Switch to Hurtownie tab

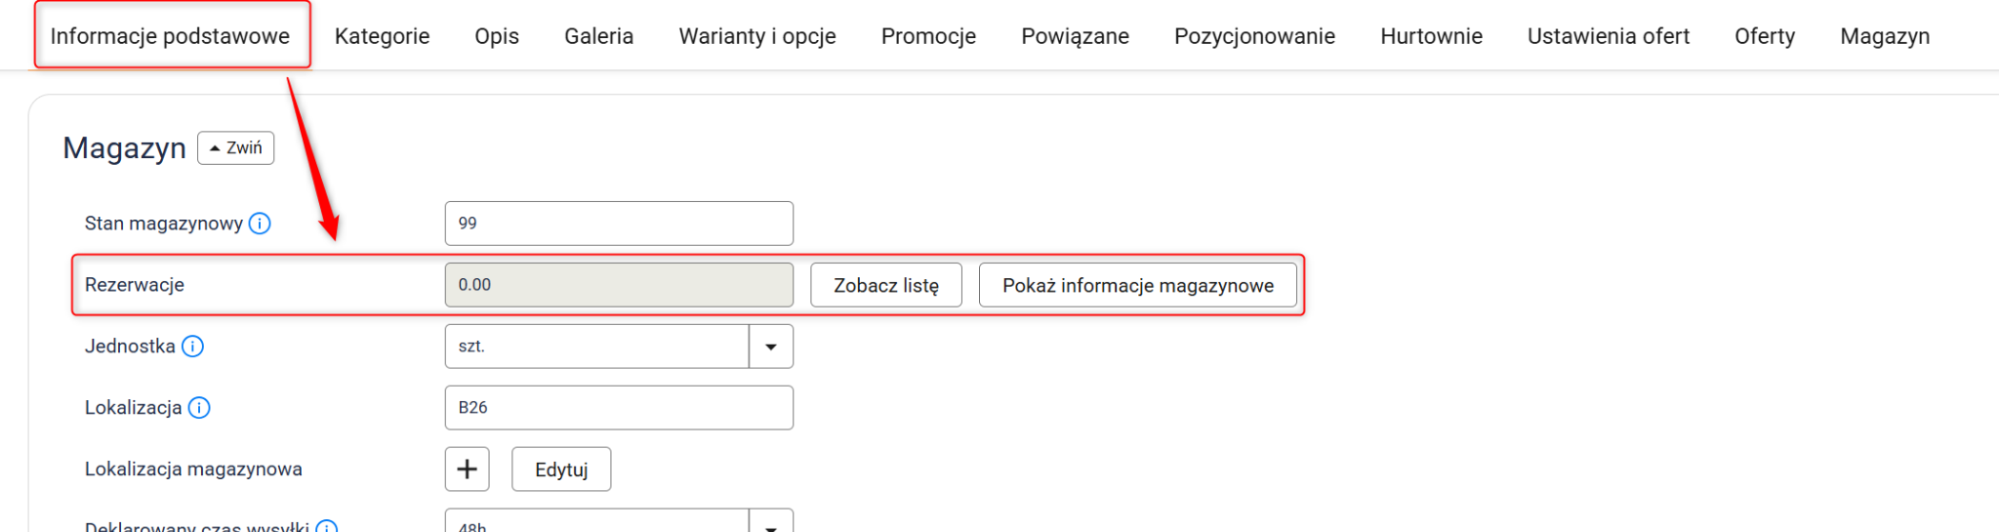[1431, 36]
